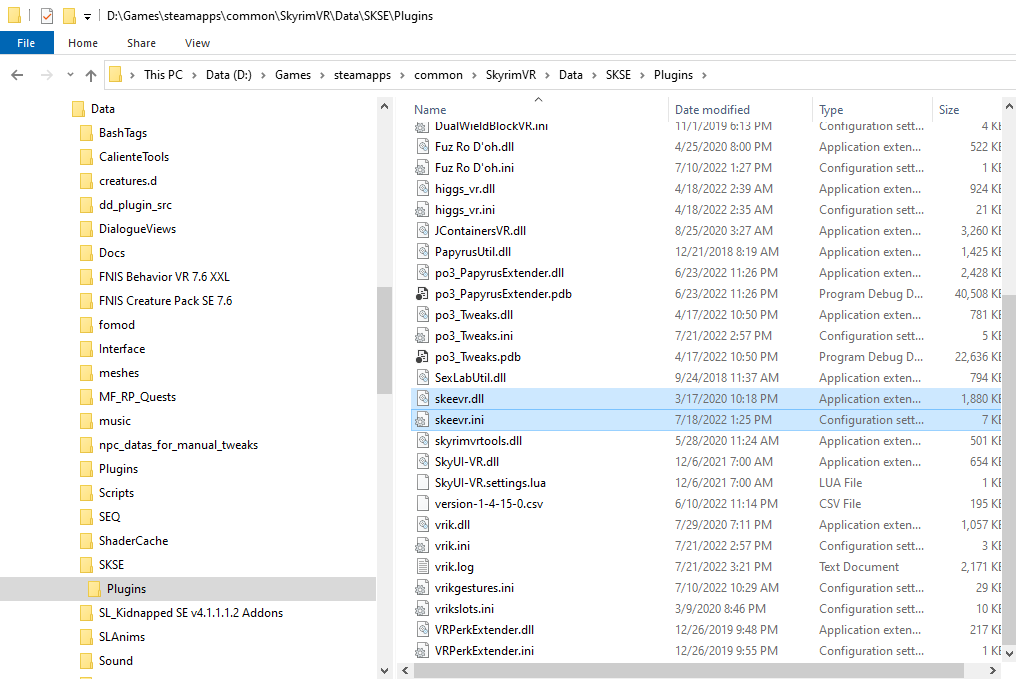Click the navigation pane scroll down arrow
This screenshot has height=684, width=1016.
[x=384, y=671]
